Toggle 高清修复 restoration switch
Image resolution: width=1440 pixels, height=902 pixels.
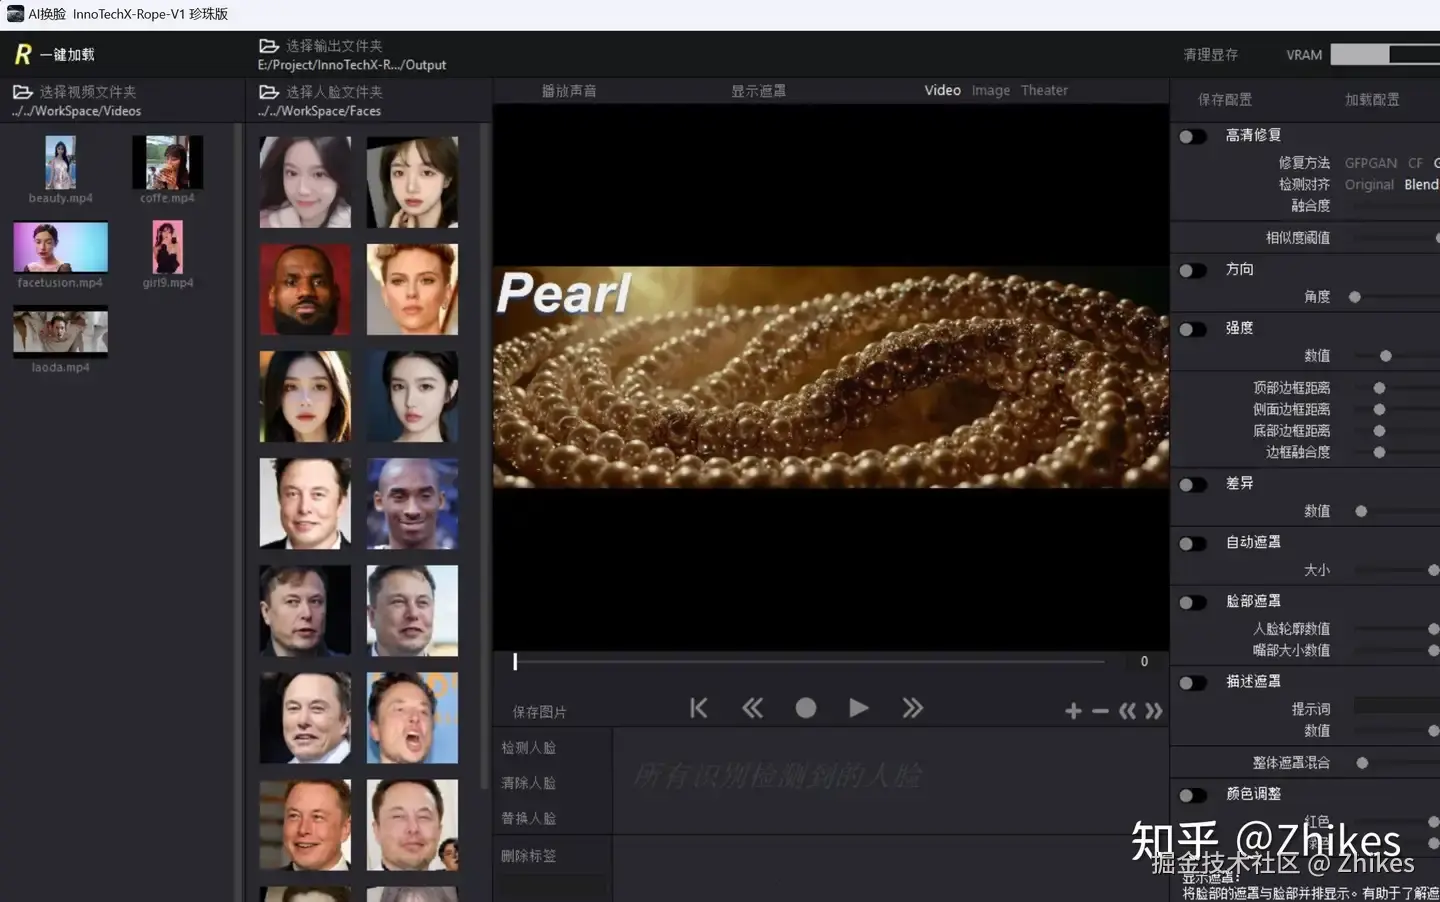pos(1192,136)
